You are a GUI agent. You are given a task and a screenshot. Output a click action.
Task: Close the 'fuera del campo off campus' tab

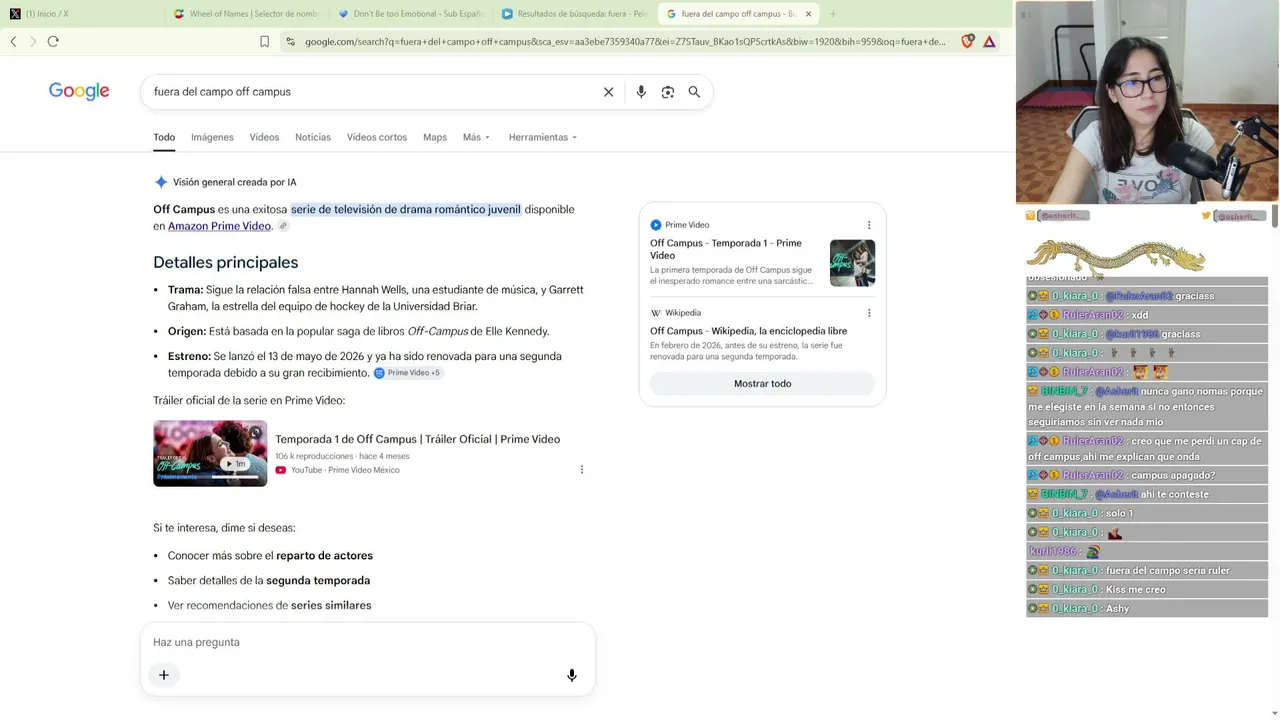click(x=808, y=14)
